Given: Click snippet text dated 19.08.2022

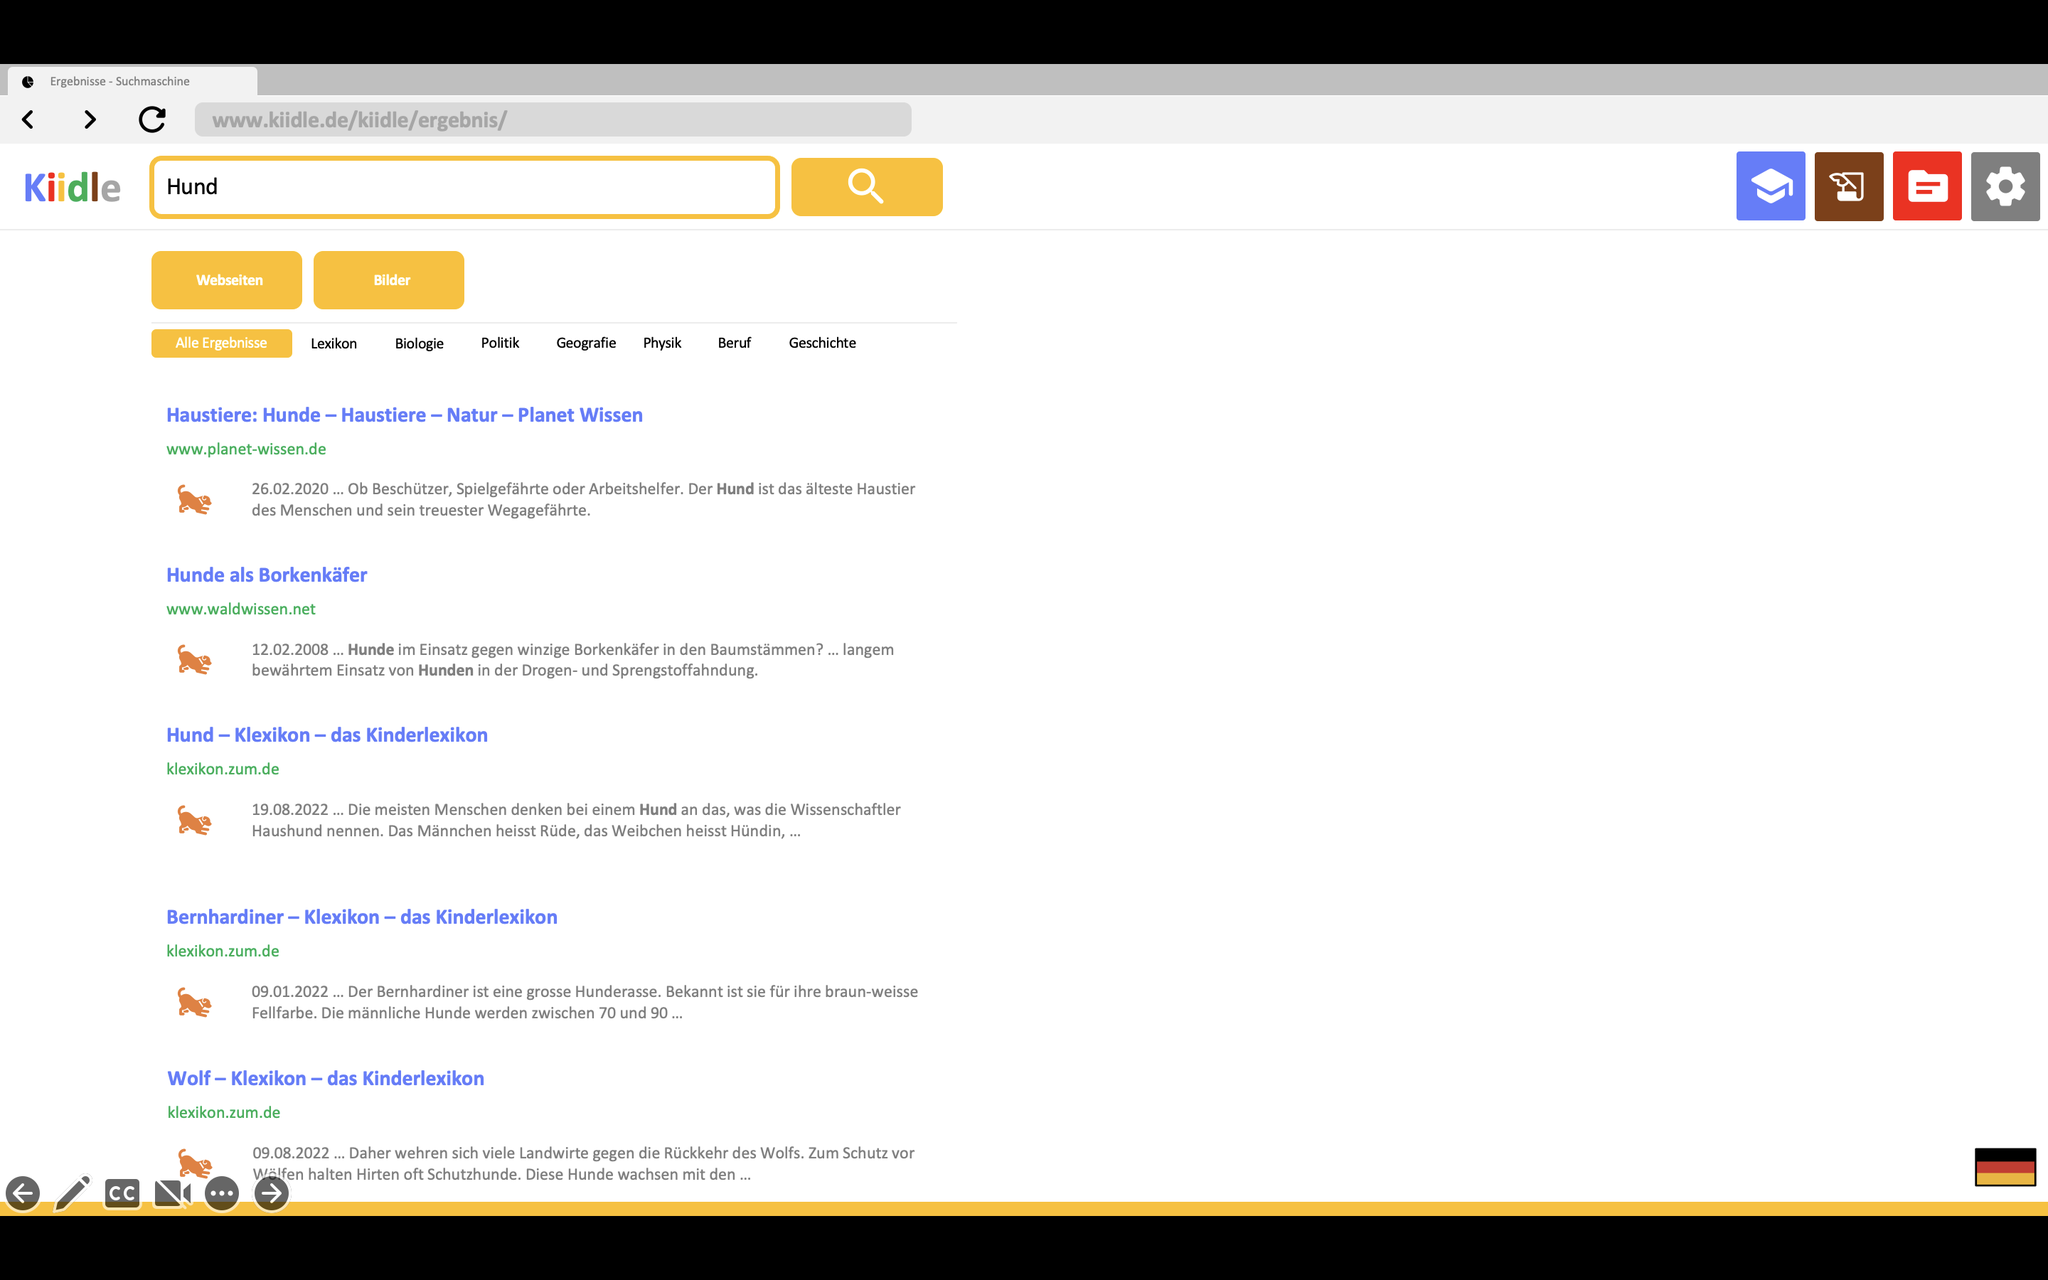Looking at the screenshot, I should [576, 820].
